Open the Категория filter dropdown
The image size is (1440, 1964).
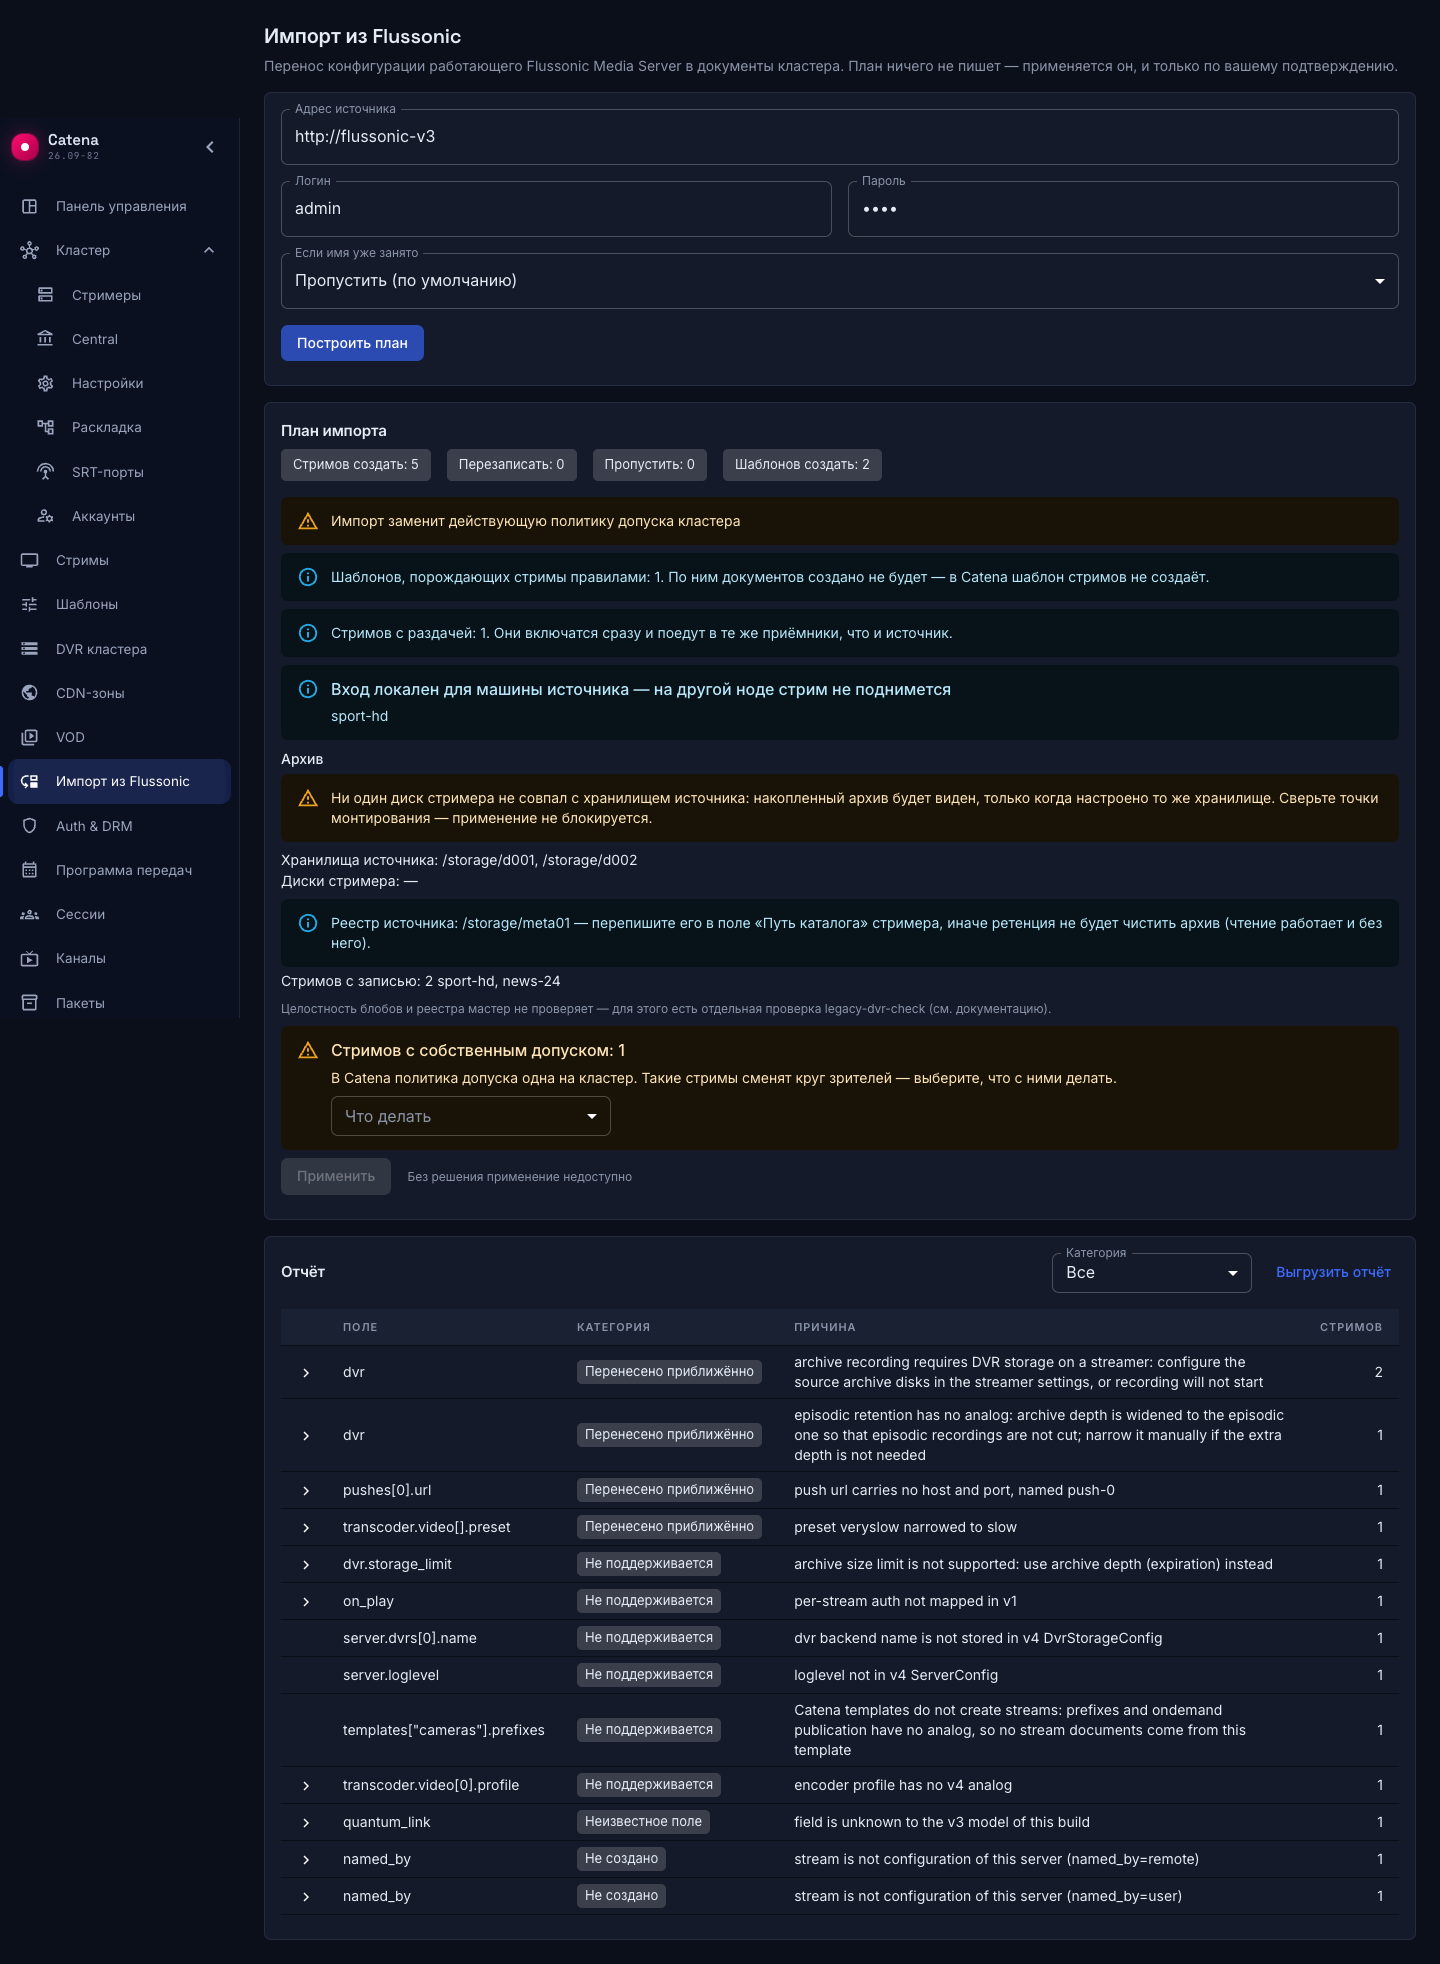1152,1273
